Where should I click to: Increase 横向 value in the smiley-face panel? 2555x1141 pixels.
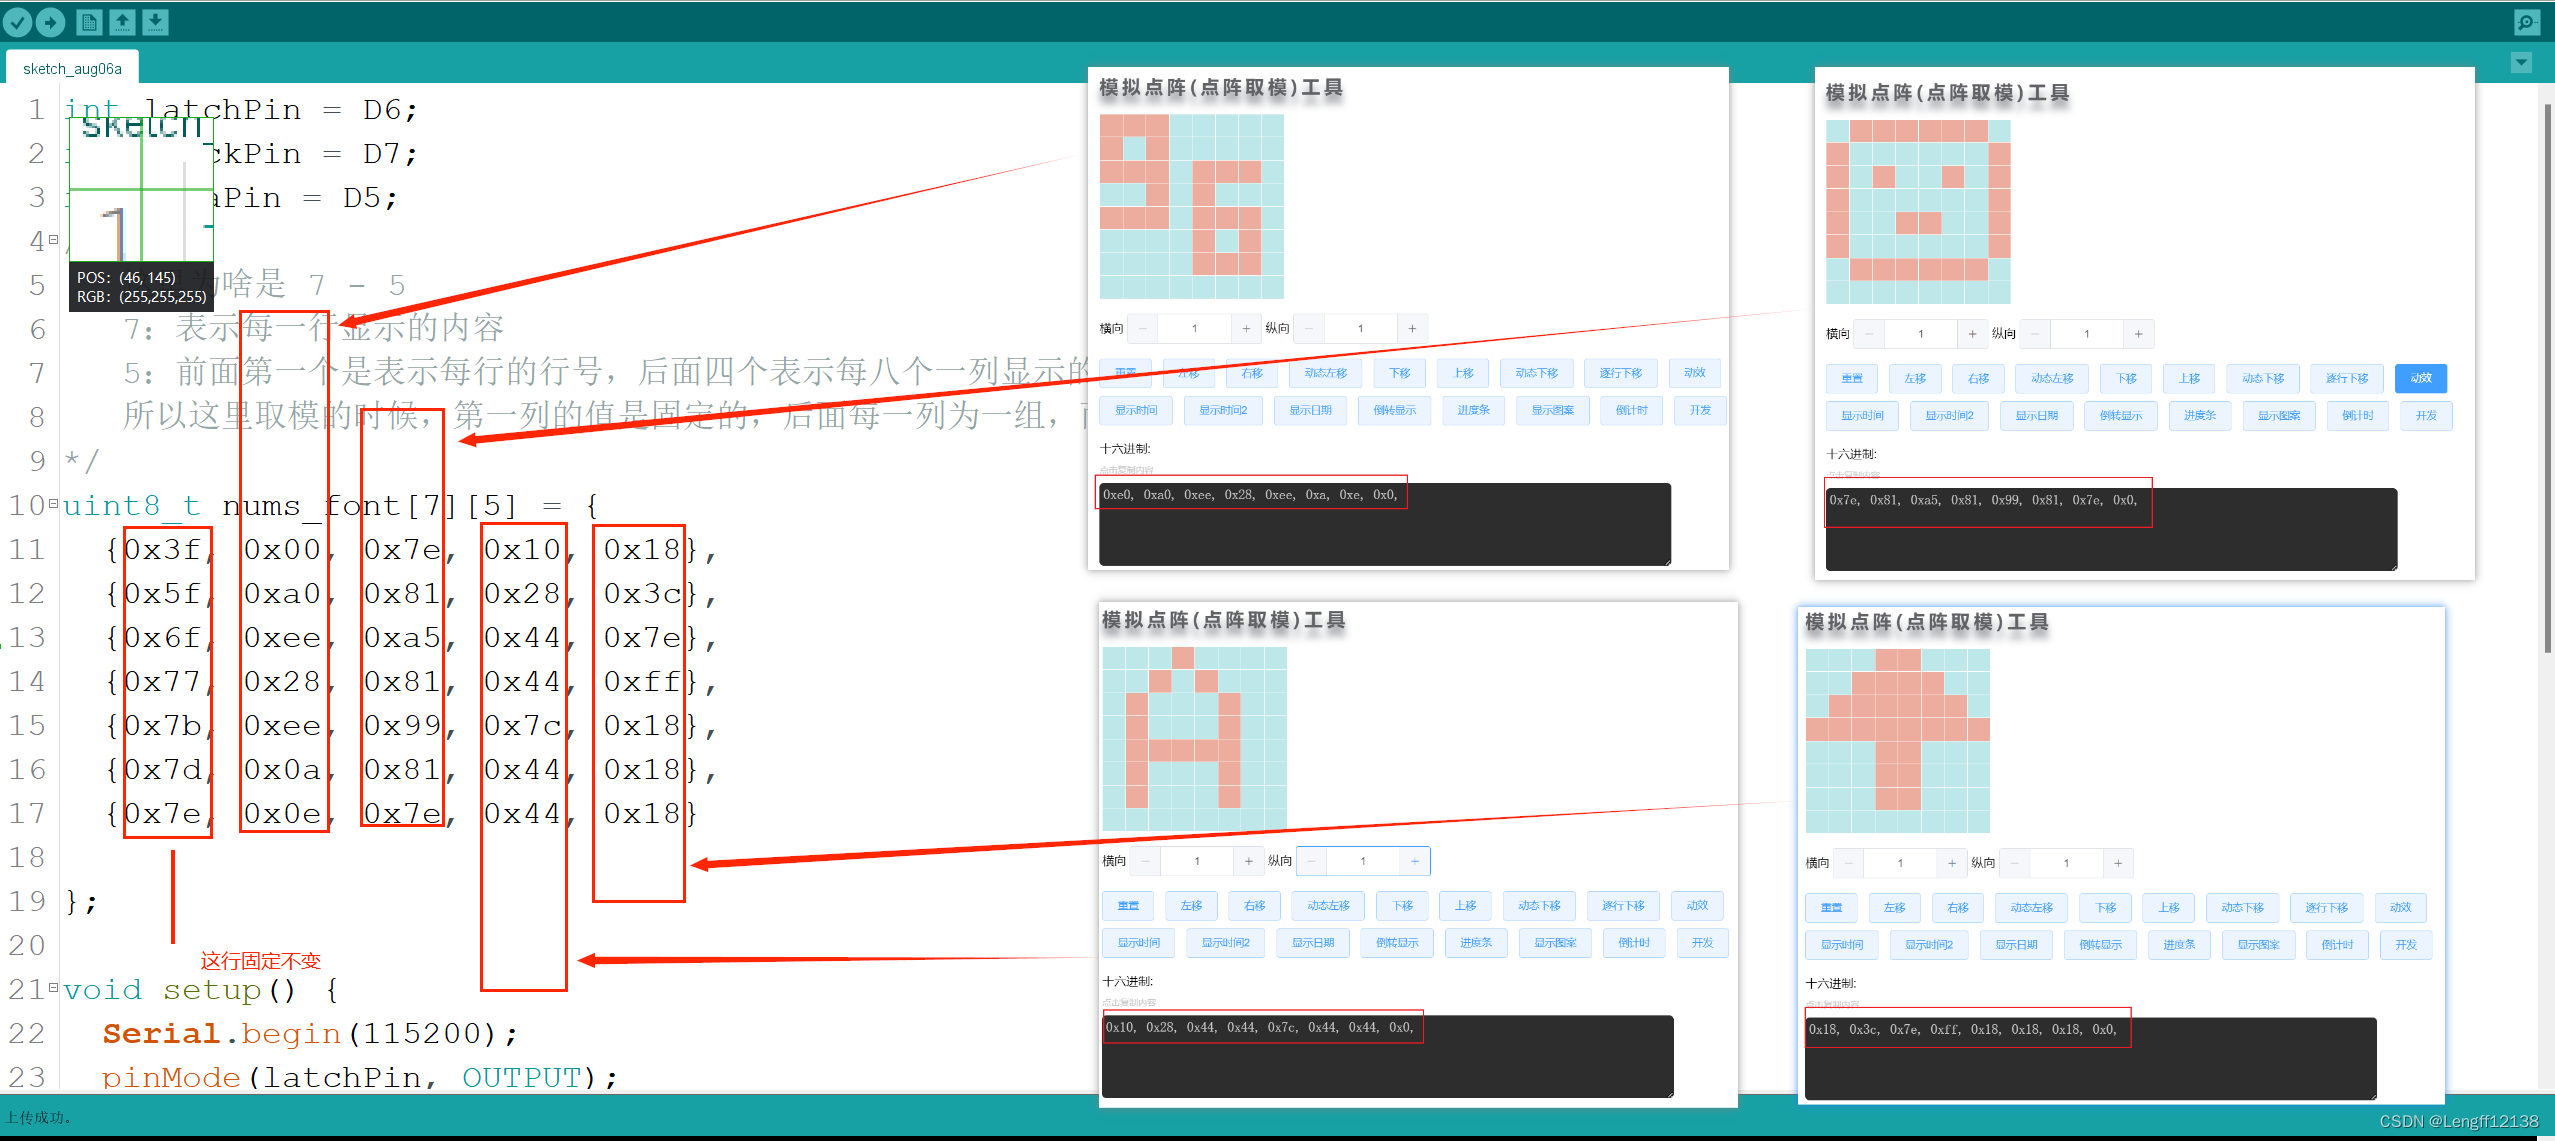point(1971,334)
